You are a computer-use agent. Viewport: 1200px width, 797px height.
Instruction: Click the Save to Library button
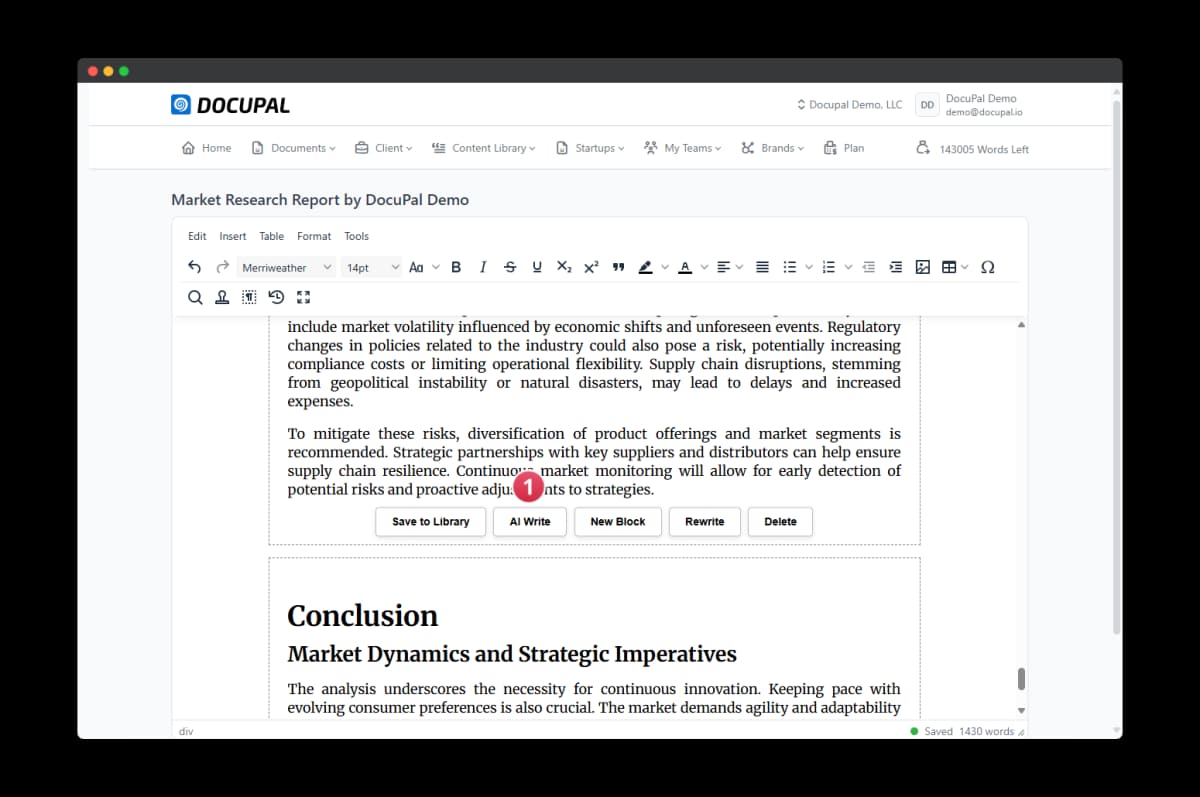pos(430,522)
